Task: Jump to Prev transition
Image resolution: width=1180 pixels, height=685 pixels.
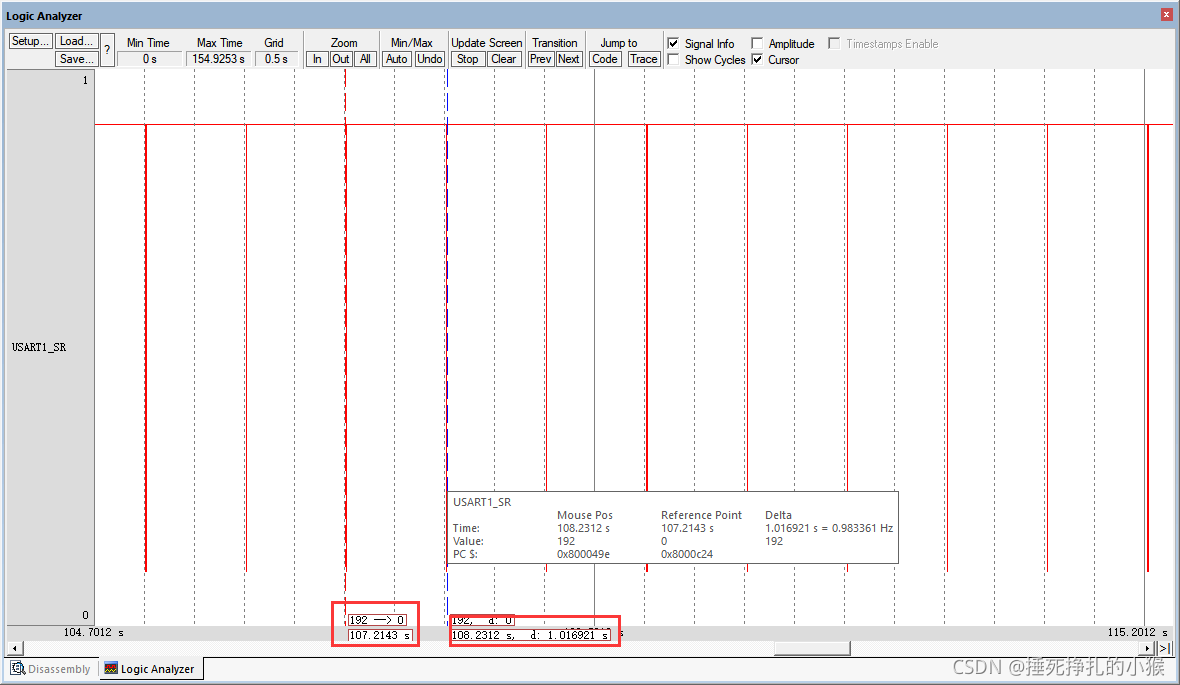Action: [540, 59]
